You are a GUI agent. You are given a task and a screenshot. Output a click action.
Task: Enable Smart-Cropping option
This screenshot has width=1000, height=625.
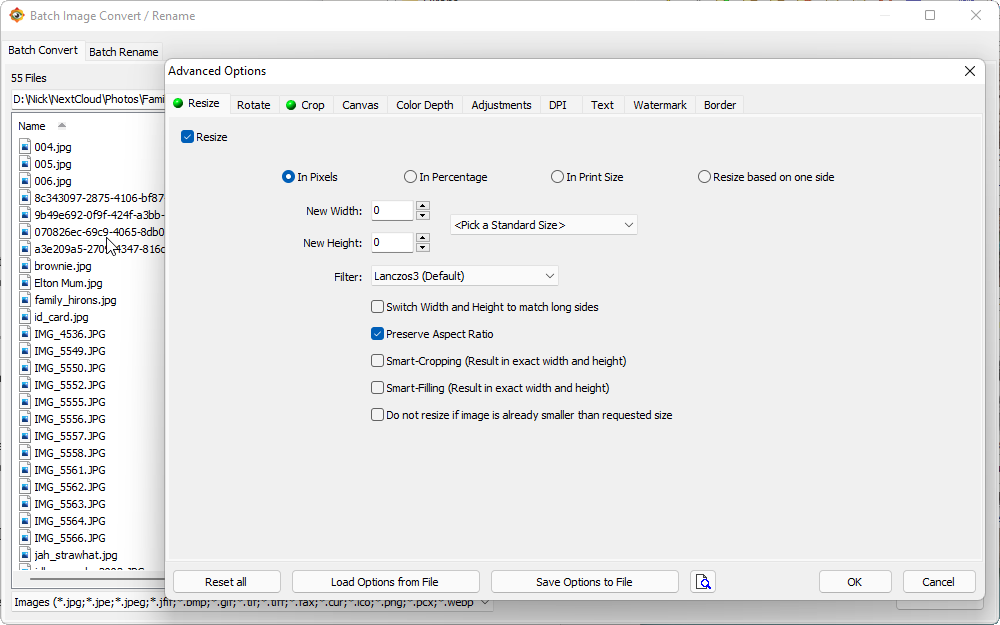pyautogui.click(x=377, y=361)
